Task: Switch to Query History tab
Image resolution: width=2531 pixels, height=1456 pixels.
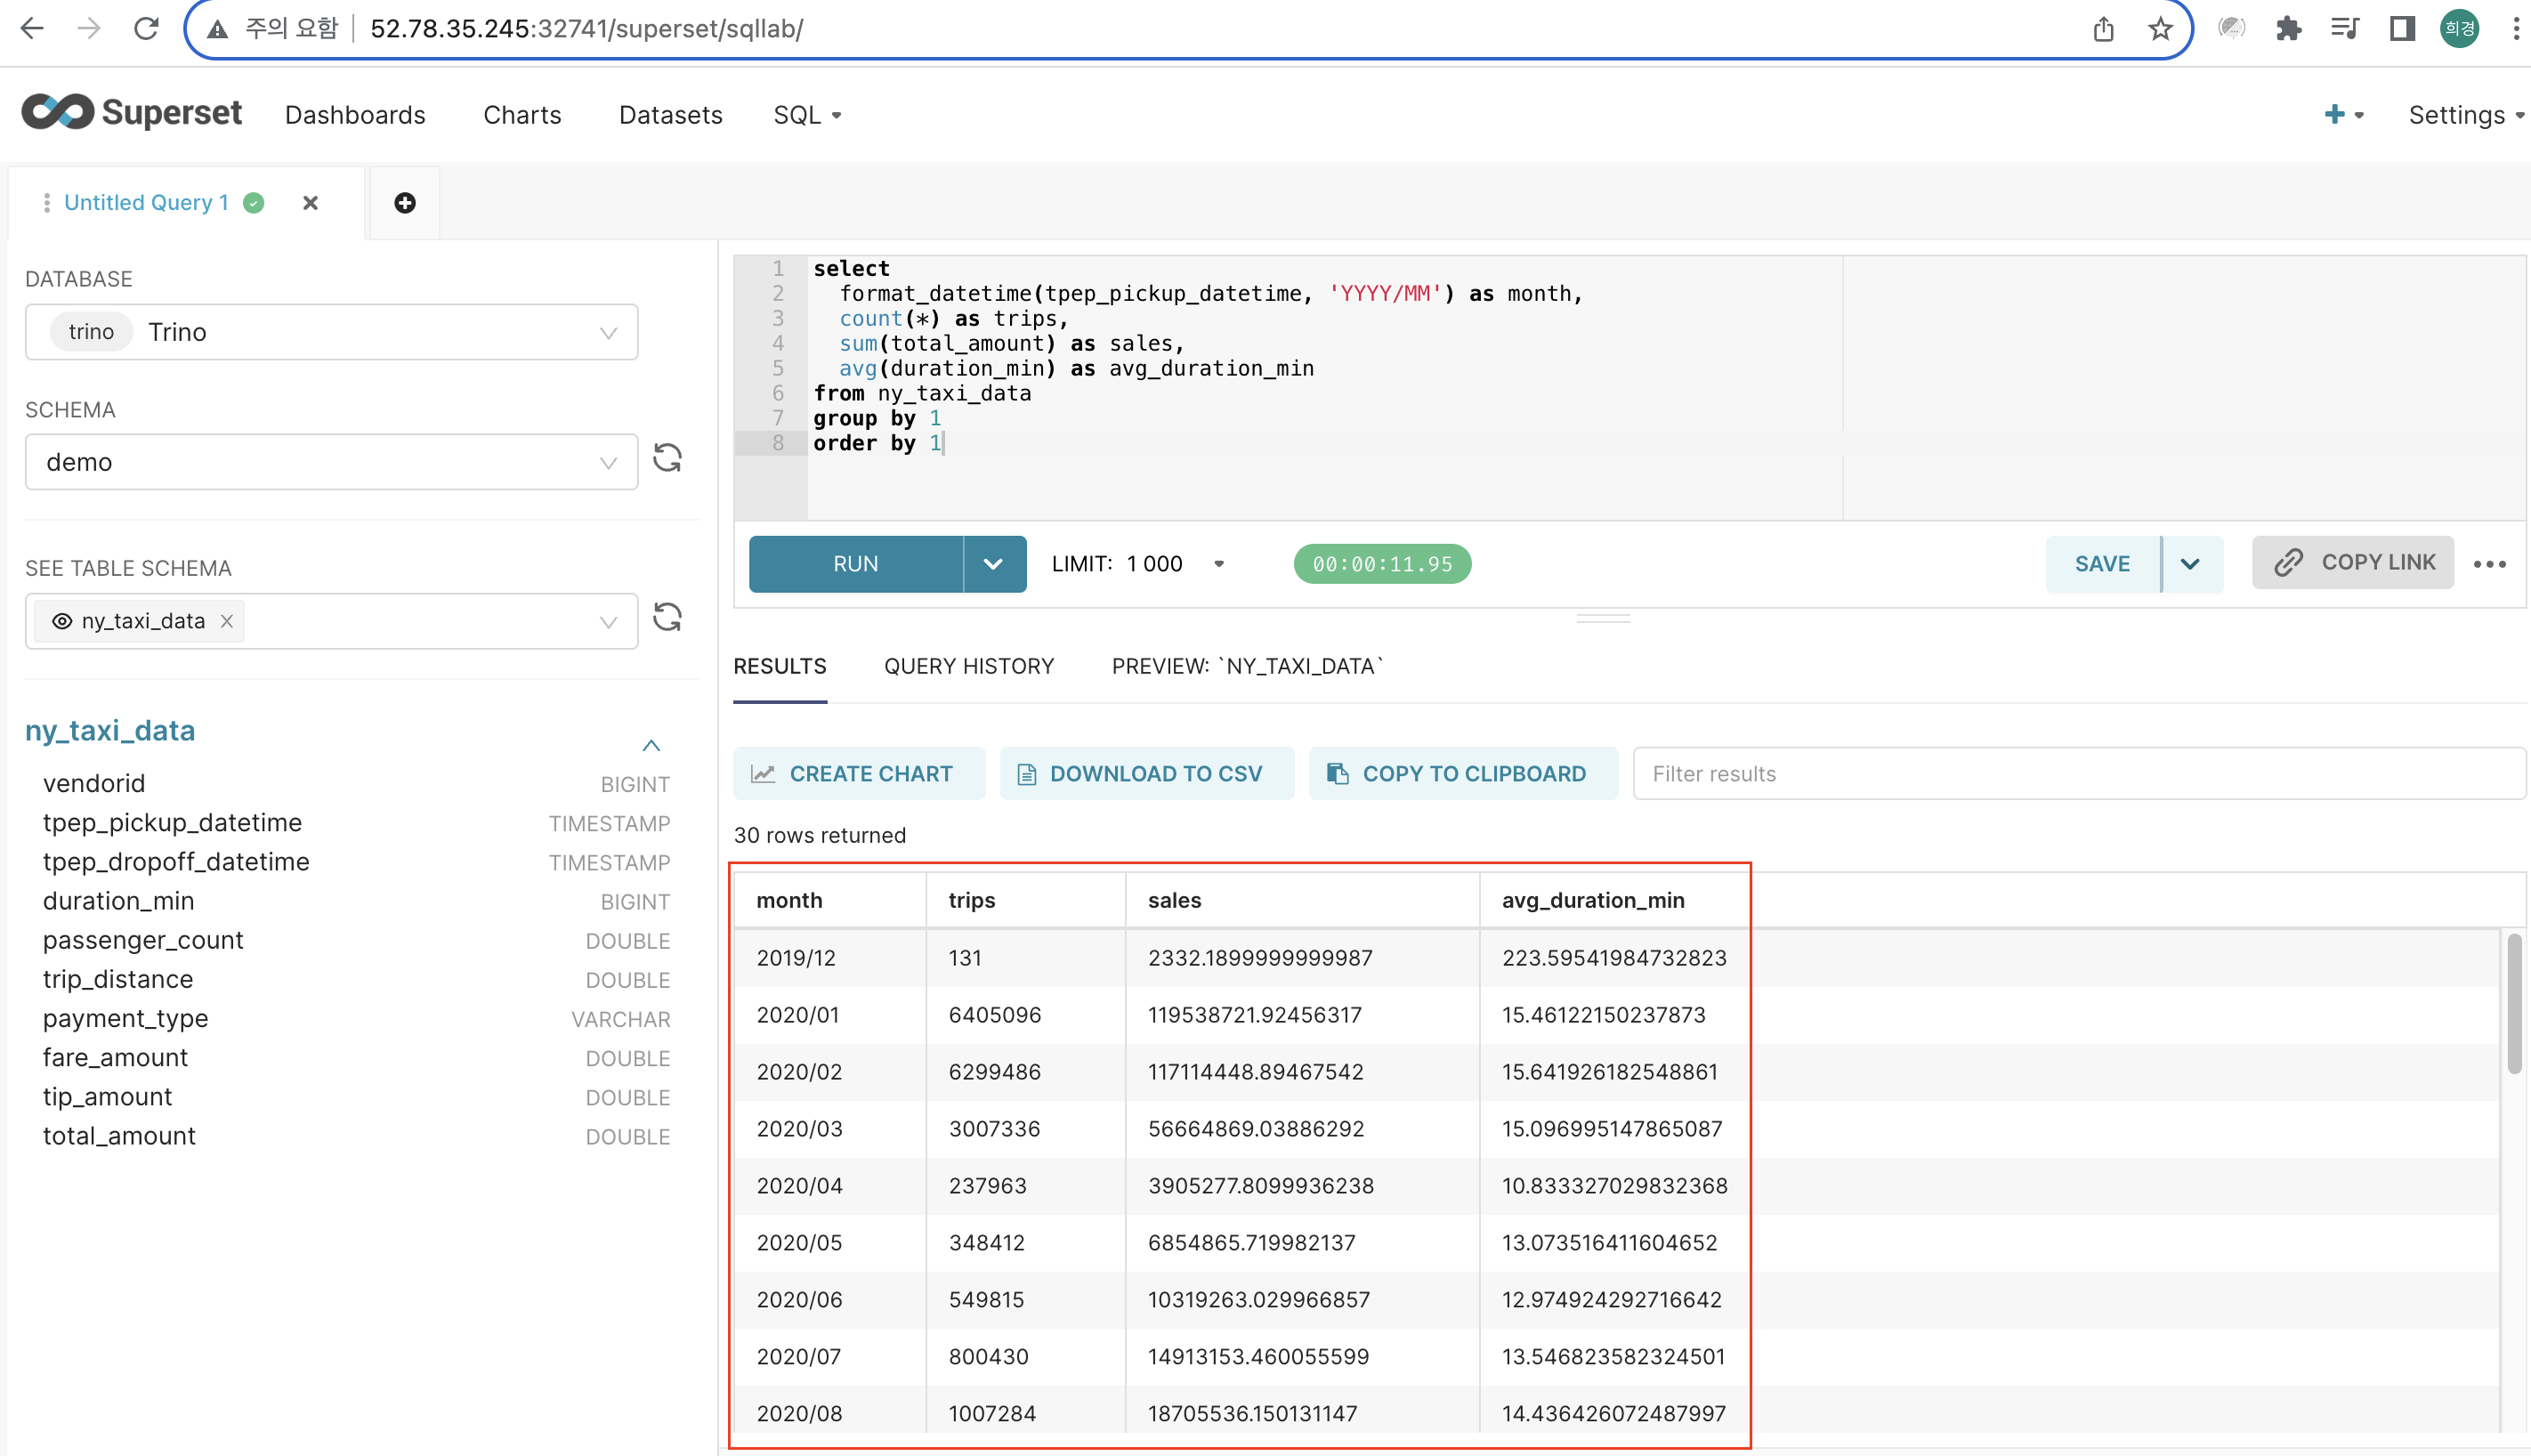Action: pos(968,666)
